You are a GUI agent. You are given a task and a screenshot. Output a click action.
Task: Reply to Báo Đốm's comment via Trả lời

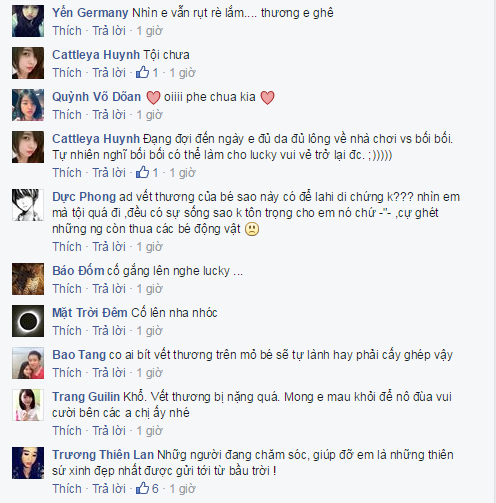[109, 289]
